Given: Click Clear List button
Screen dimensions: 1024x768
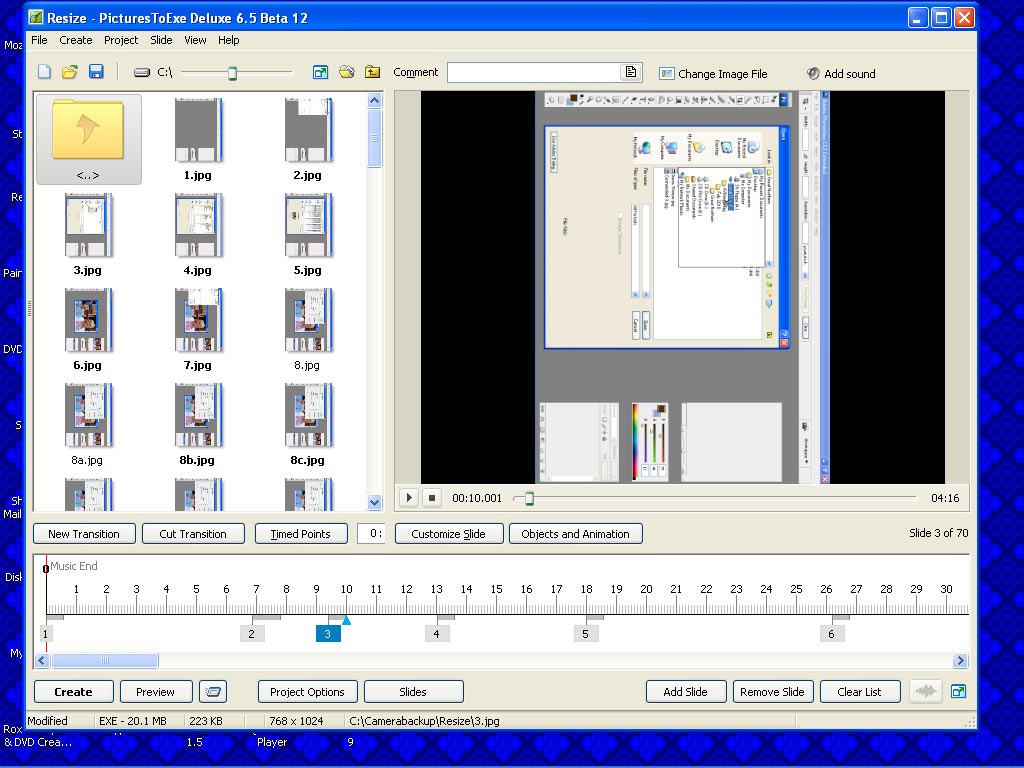Looking at the screenshot, I should (860, 692).
